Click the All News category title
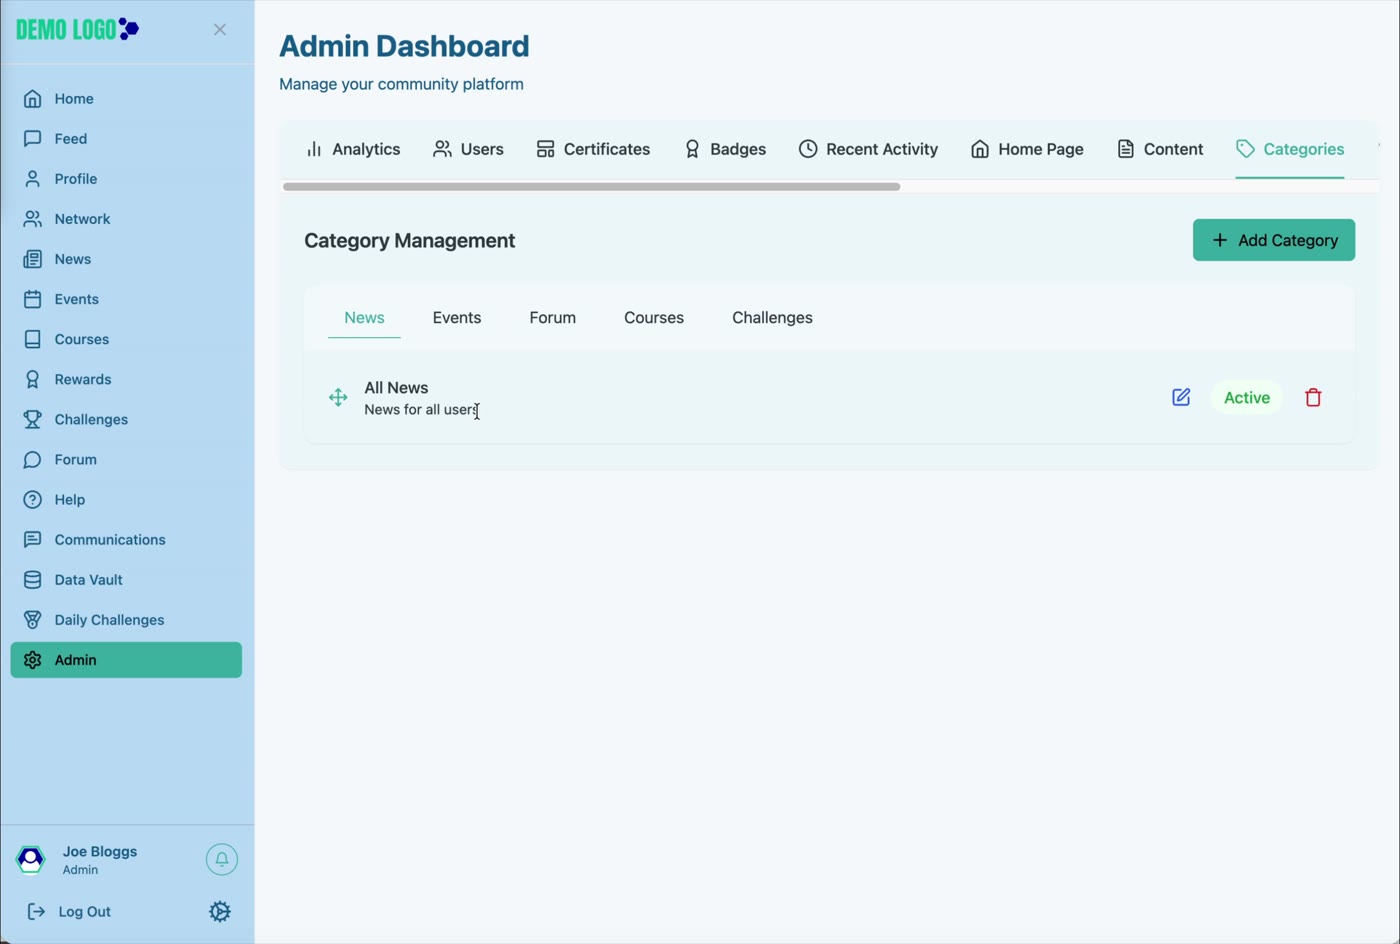This screenshot has height=944, width=1400. (396, 388)
